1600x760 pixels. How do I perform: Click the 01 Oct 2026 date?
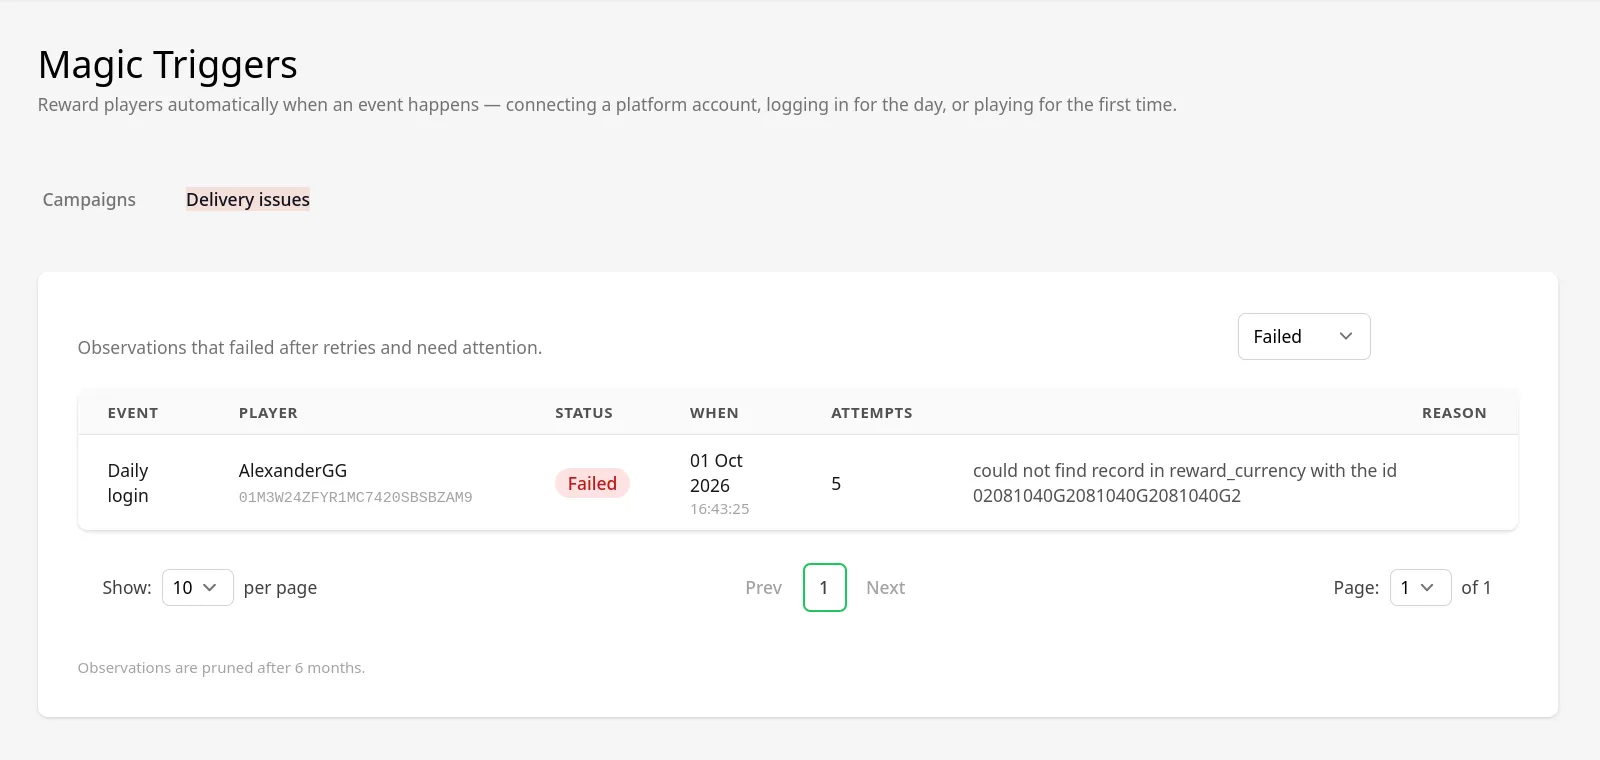coord(716,473)
